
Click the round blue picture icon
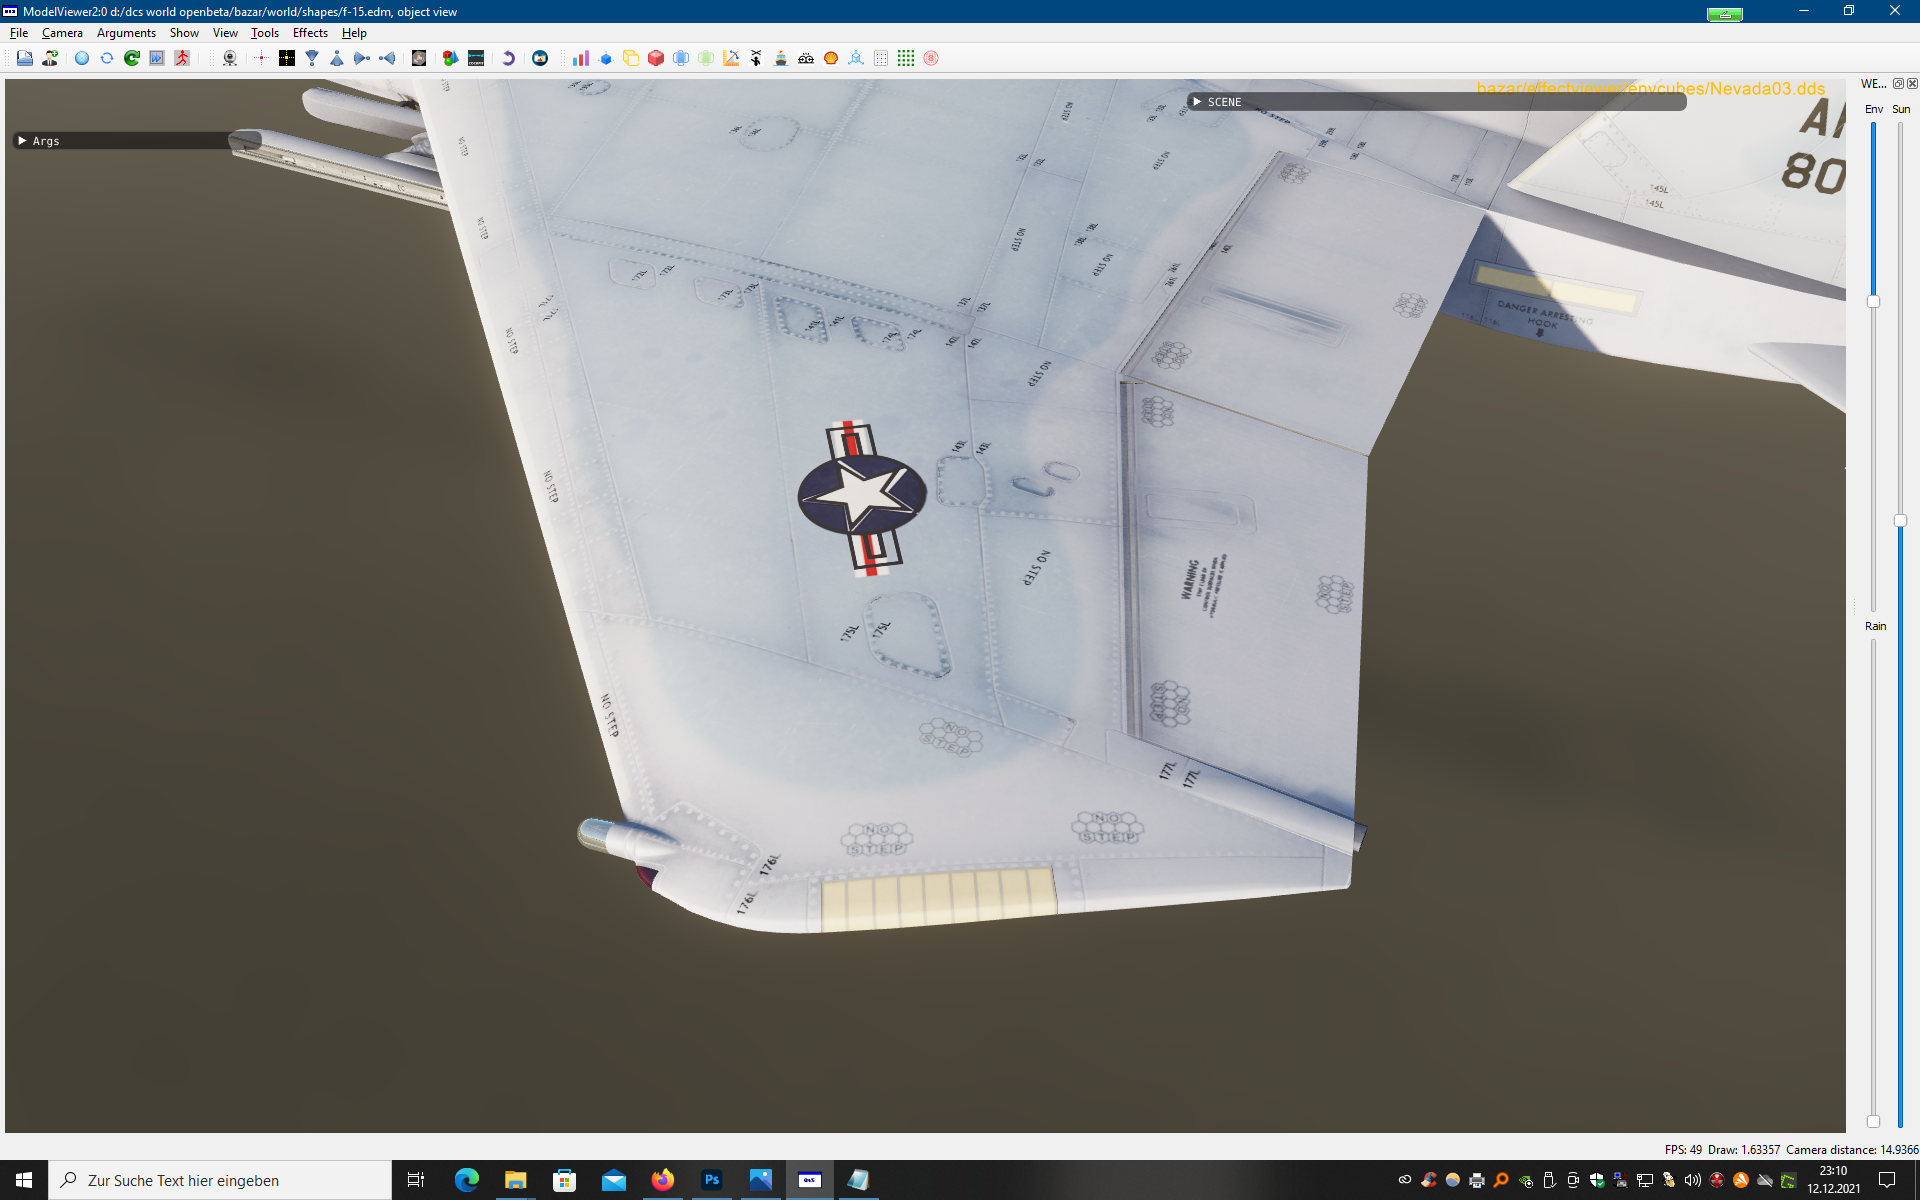540,58
